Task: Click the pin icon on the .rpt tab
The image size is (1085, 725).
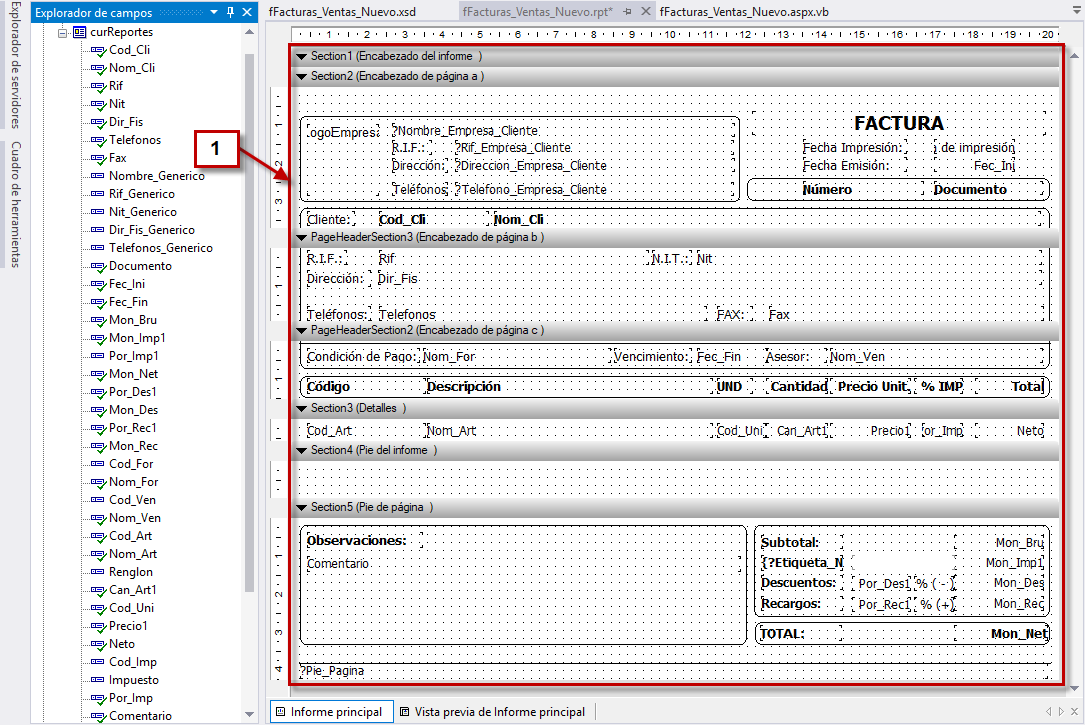Action: coord(627,11)
